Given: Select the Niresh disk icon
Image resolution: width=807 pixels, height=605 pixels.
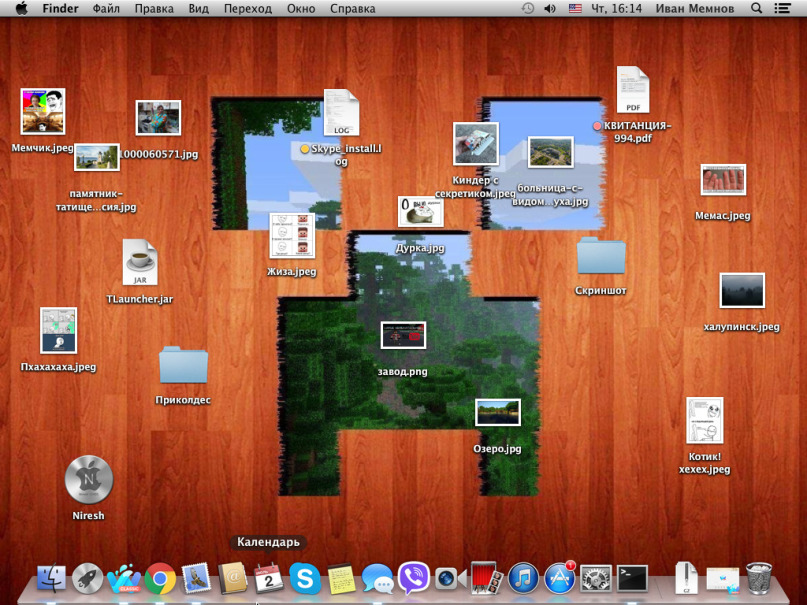Looking at the screenshot, I should [x=89, y=479].
